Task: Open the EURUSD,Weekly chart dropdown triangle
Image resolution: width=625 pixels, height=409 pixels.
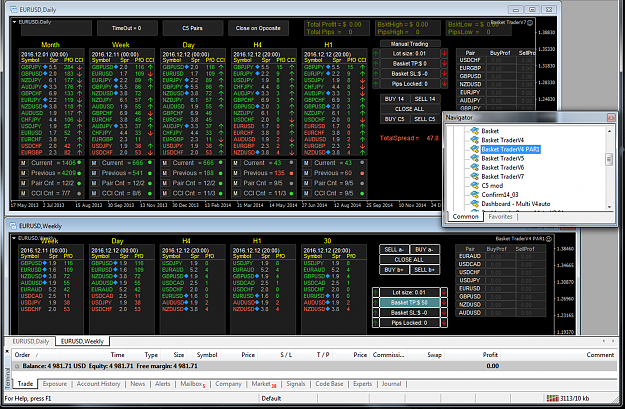Action: click(x=14, y=238)
